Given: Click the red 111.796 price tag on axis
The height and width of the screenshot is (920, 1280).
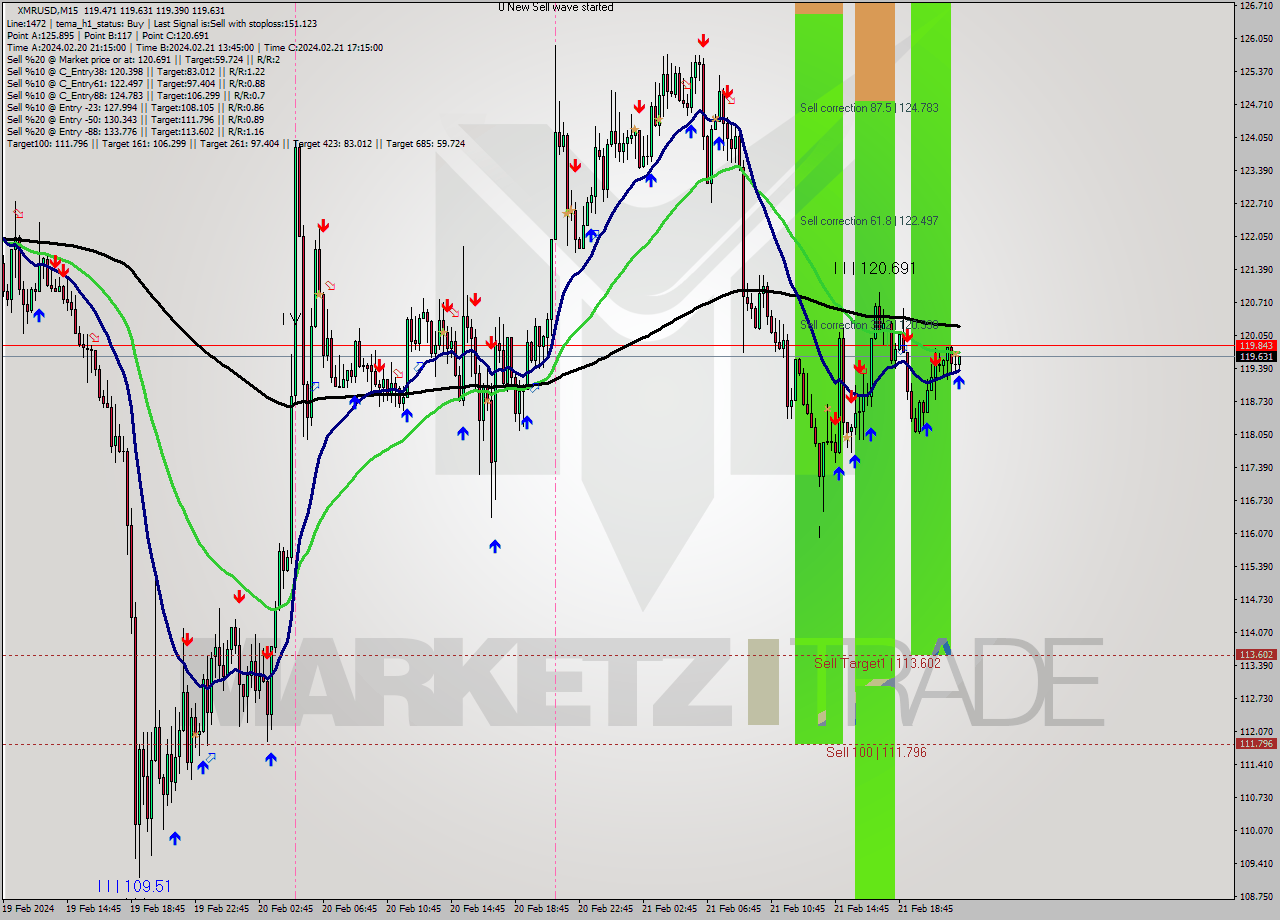Looking at the screenshot, I should point(1256,744).
